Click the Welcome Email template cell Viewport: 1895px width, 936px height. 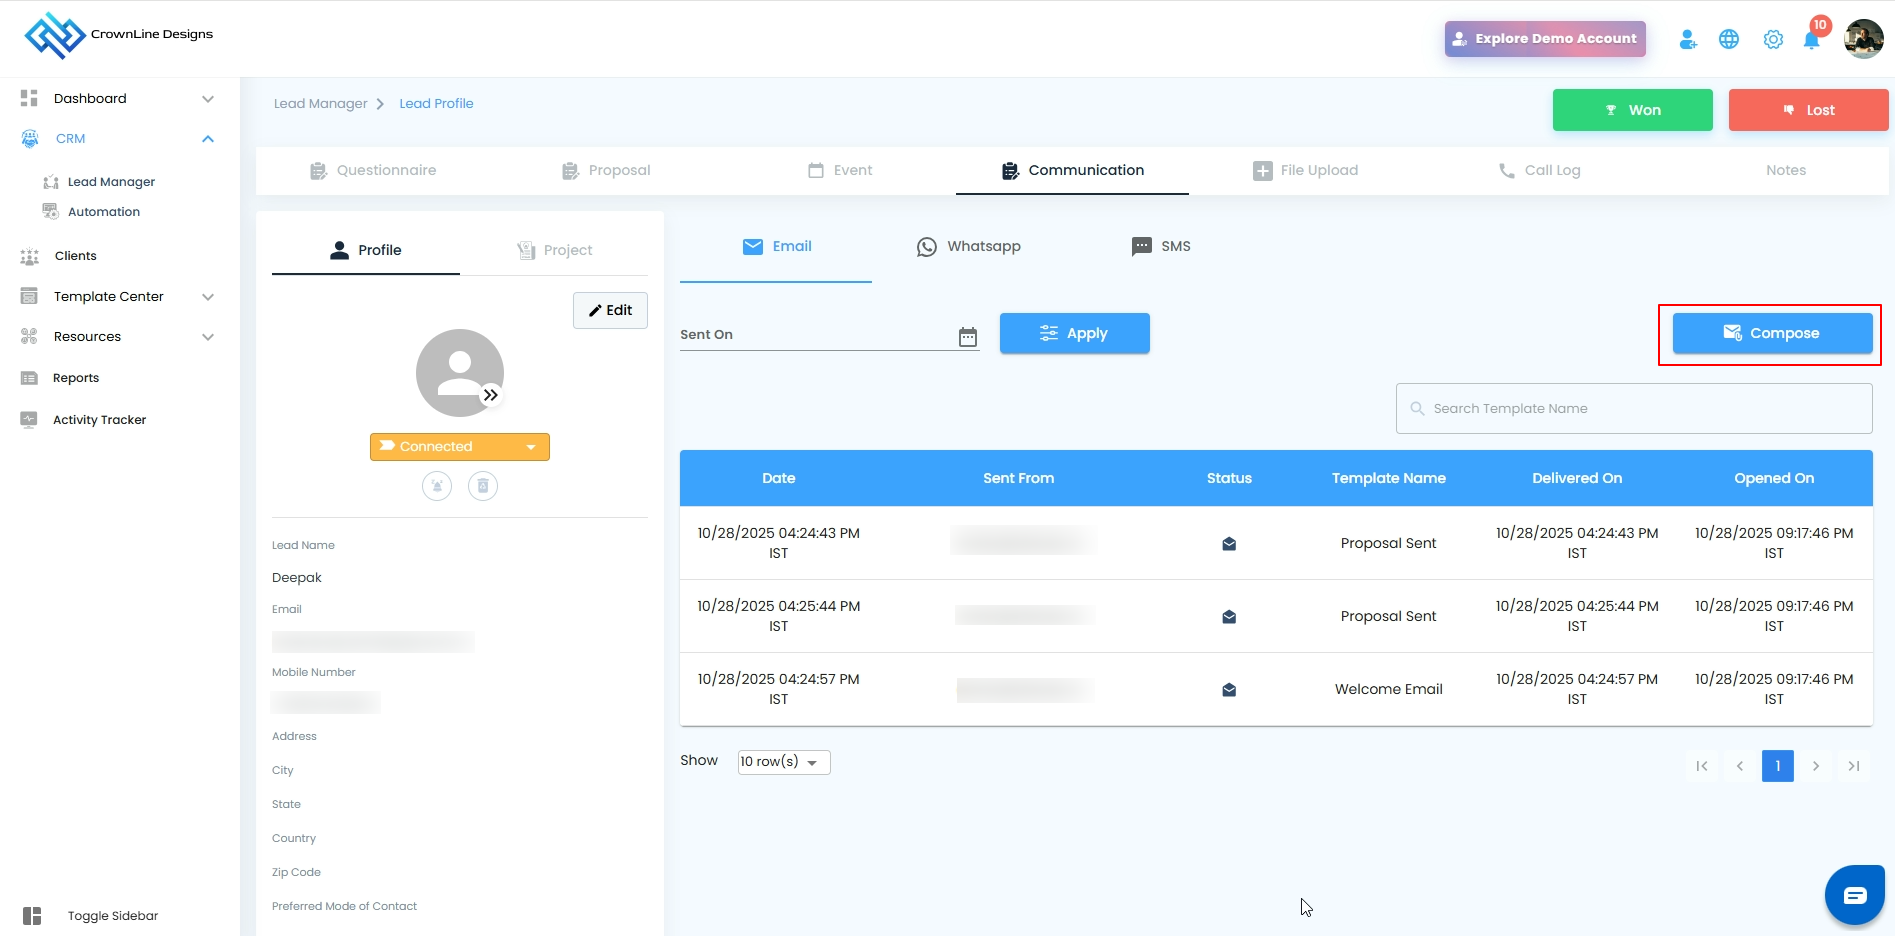click(1388, 690)
